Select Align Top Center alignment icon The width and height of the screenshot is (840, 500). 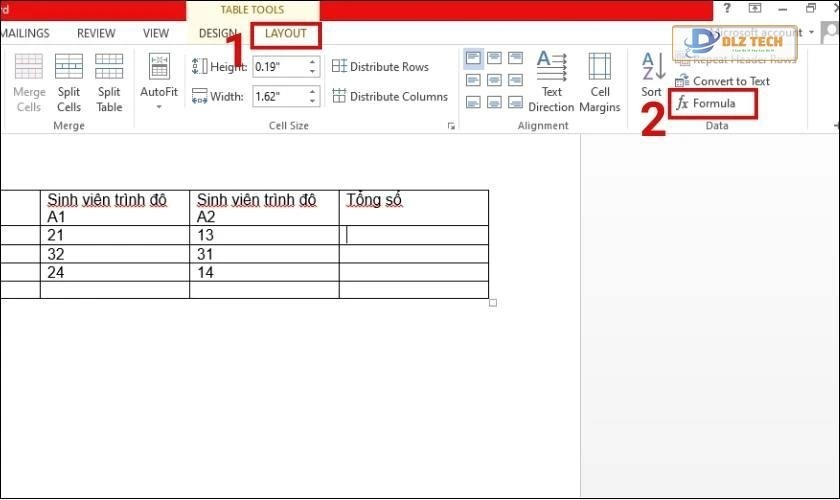click(x=495, y=59)
